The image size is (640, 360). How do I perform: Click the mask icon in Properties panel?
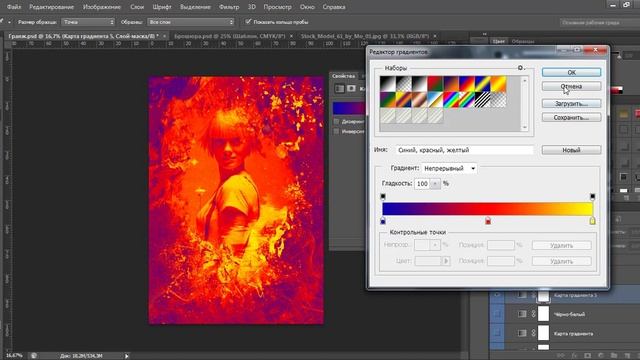coord(351,89)
